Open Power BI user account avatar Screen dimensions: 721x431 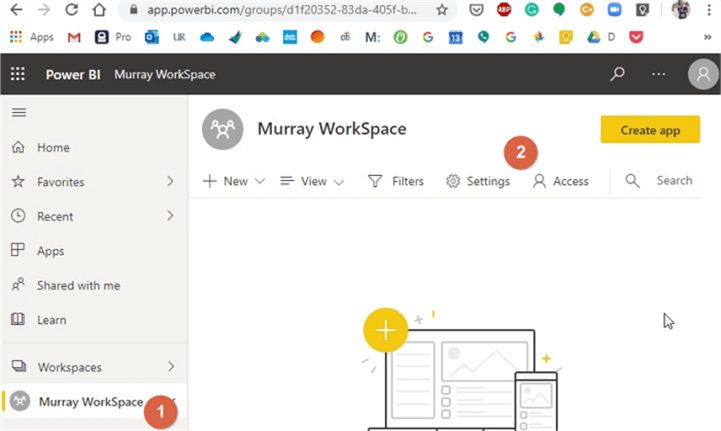(703, 74)
